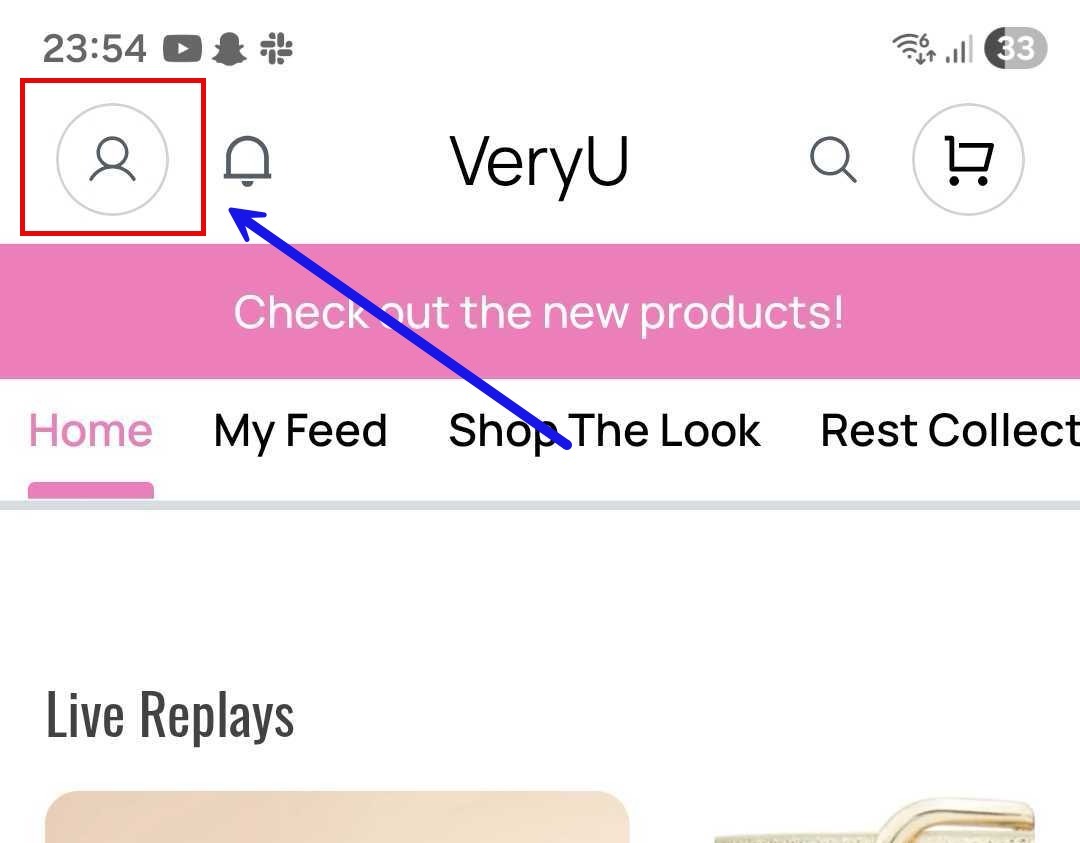Tap the Wi-Fi signal status icon

click(x=914, y=48)
